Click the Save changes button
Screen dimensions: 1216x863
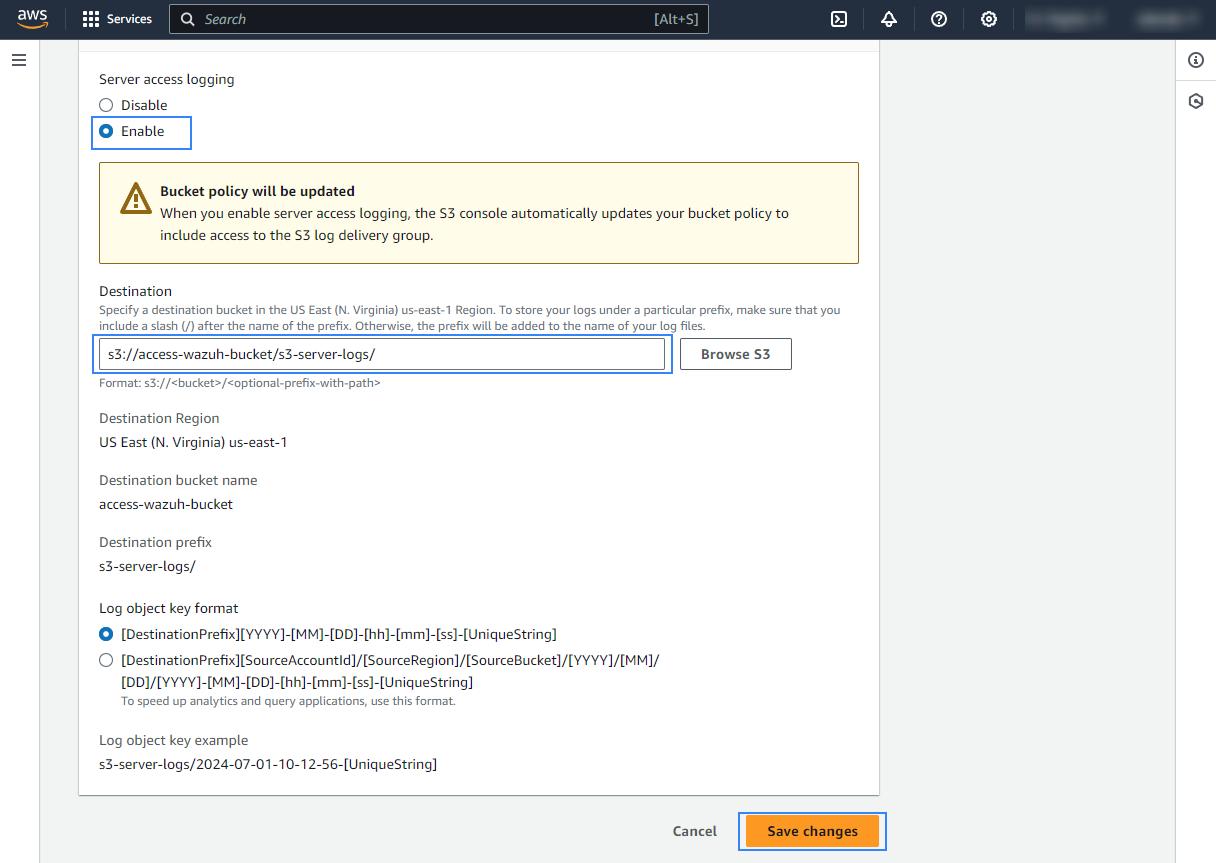point(812,831)
